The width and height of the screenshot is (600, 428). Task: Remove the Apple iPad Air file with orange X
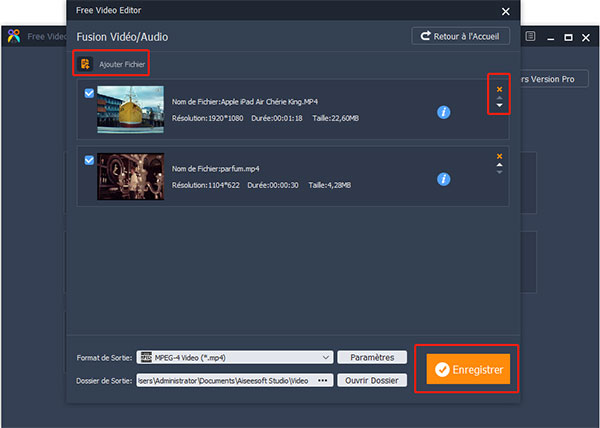499,89
